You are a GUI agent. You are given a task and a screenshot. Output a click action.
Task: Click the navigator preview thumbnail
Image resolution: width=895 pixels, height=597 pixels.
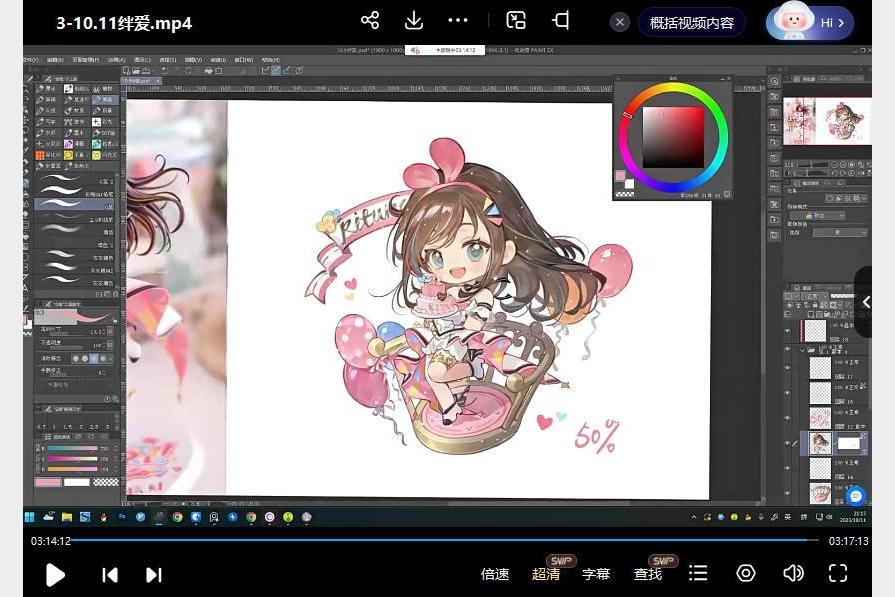pyautogui.click(x=827, y=120)
